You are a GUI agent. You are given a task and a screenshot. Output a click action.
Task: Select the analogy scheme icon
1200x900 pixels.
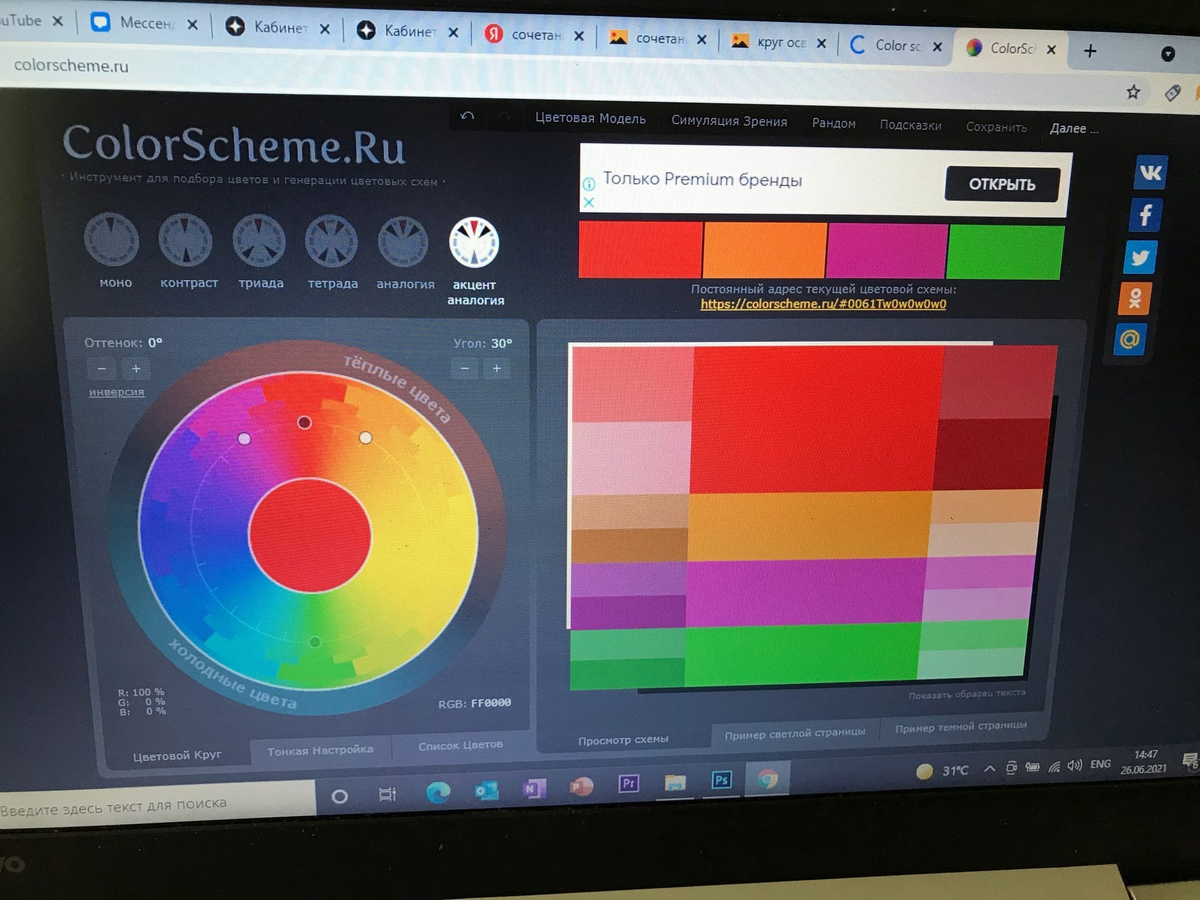tap(404, 243)
